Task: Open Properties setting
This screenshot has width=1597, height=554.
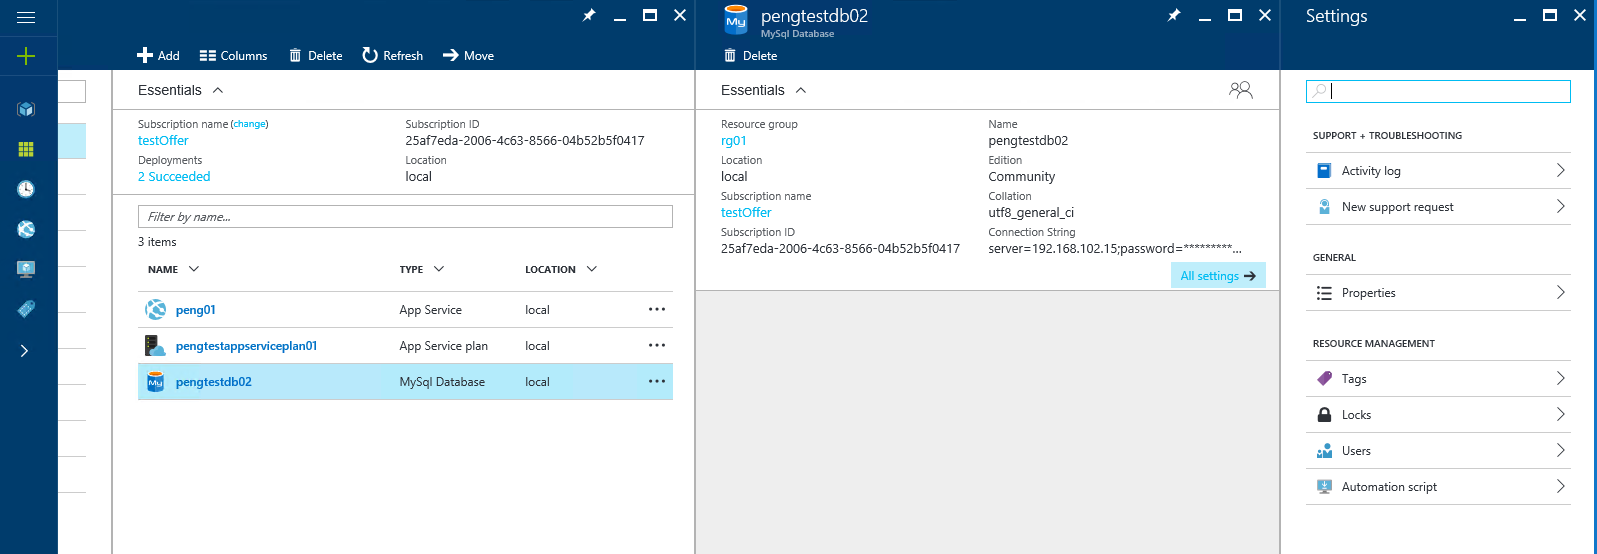Action: [1438, 293]
